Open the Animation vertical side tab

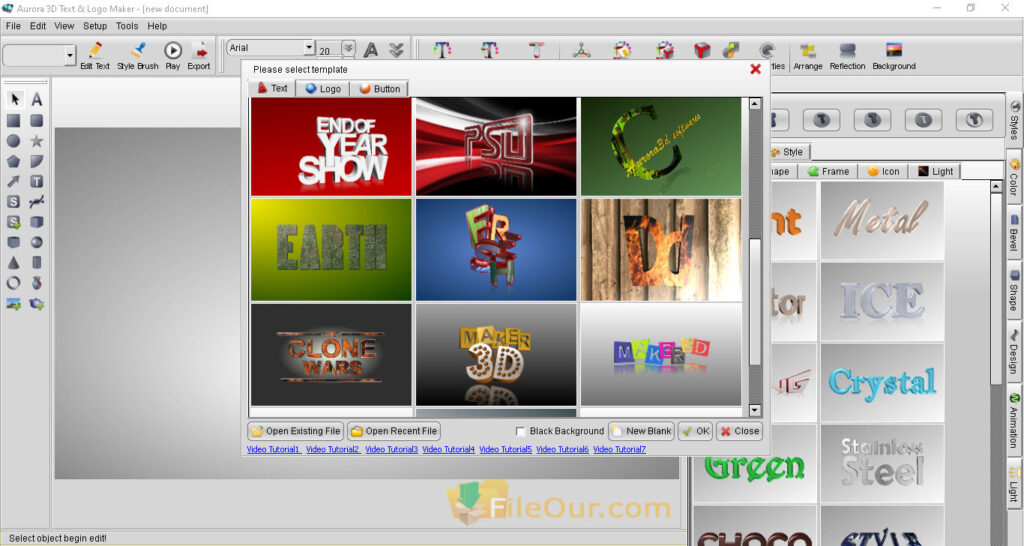pyautogui.click(x=1014, y=421)
